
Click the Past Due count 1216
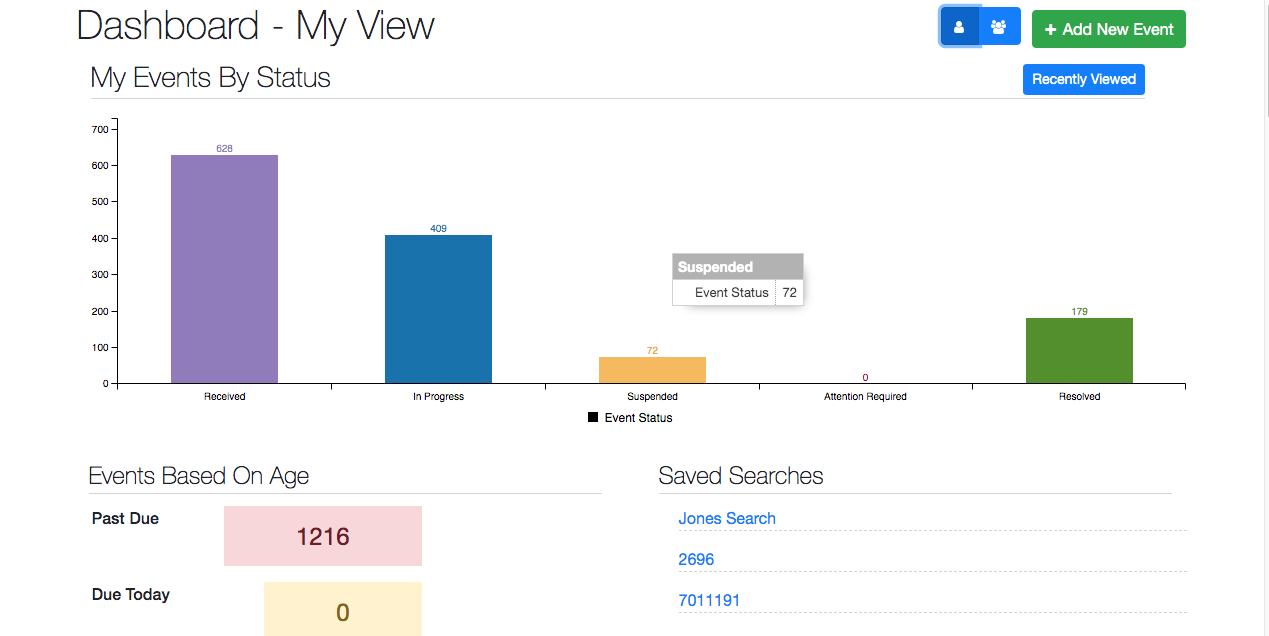(323, 536)
